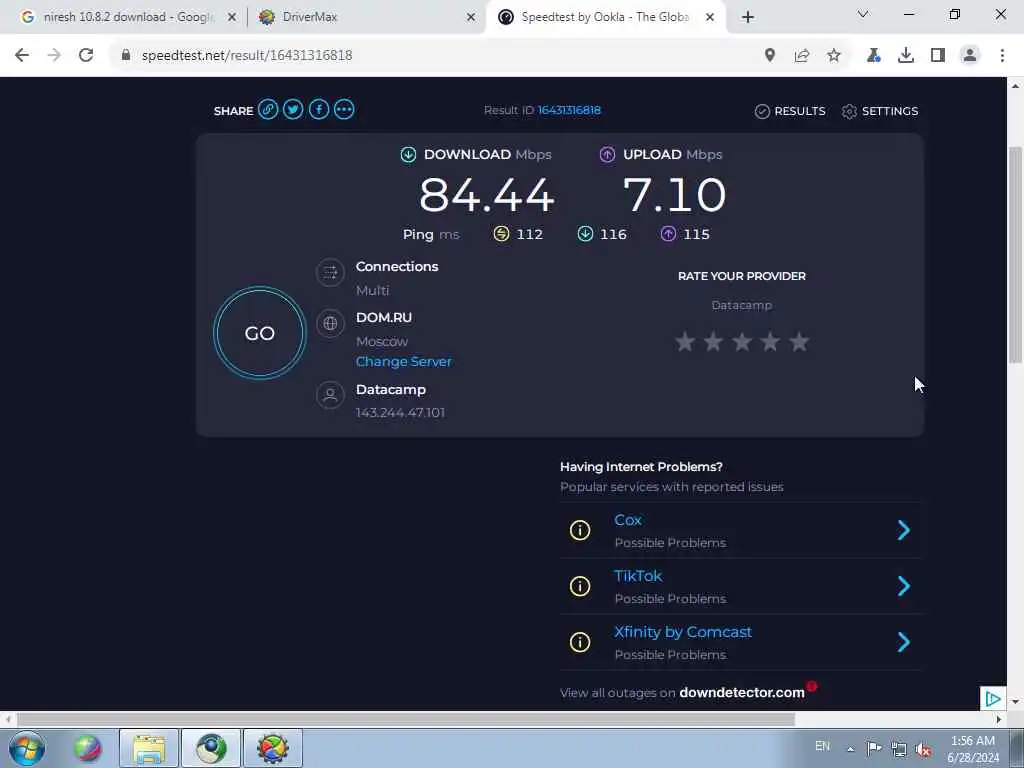Open a new browser tab
1024x768 pixels.
tap(748, 17)
